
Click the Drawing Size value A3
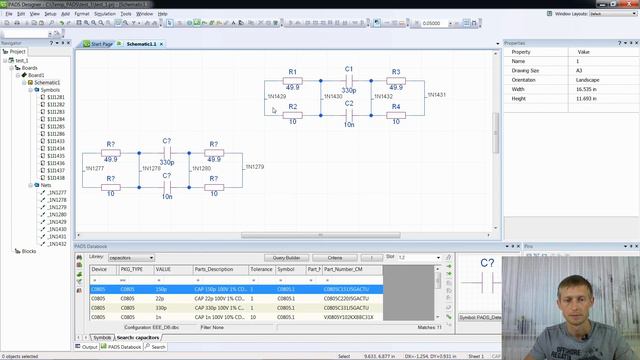click(579, 71)
